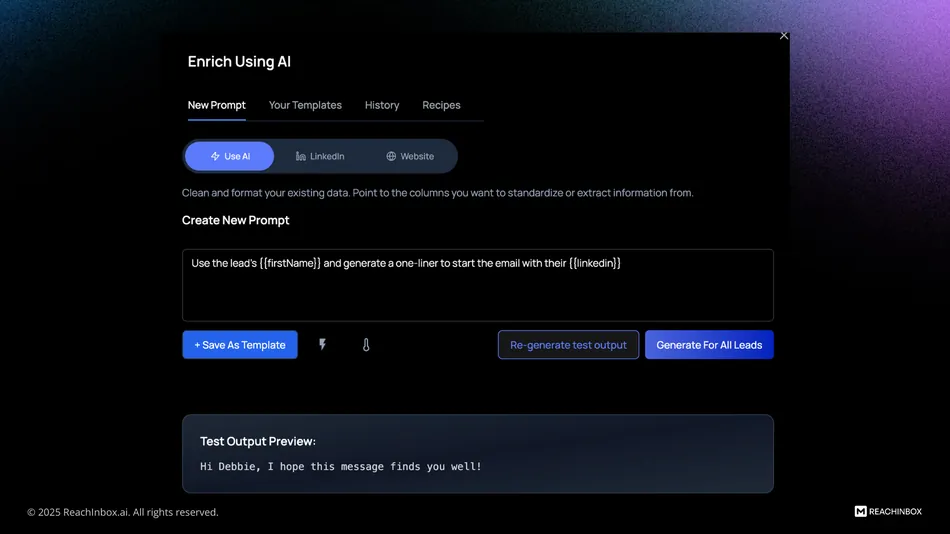Open the Your Templates tab
The width and height of the screenshot is (950, 534).
click(305, 105)
